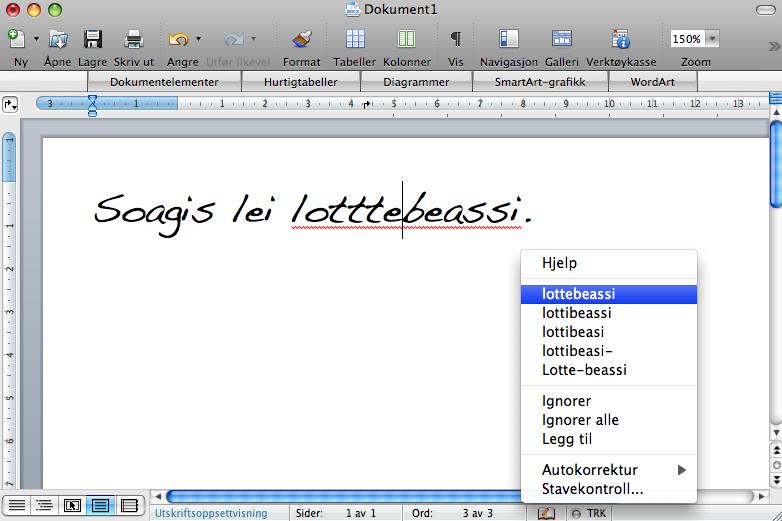Choose Ignorer alle in the context menu
This screenshot has height=521, width=782.
tap(608, 420)
